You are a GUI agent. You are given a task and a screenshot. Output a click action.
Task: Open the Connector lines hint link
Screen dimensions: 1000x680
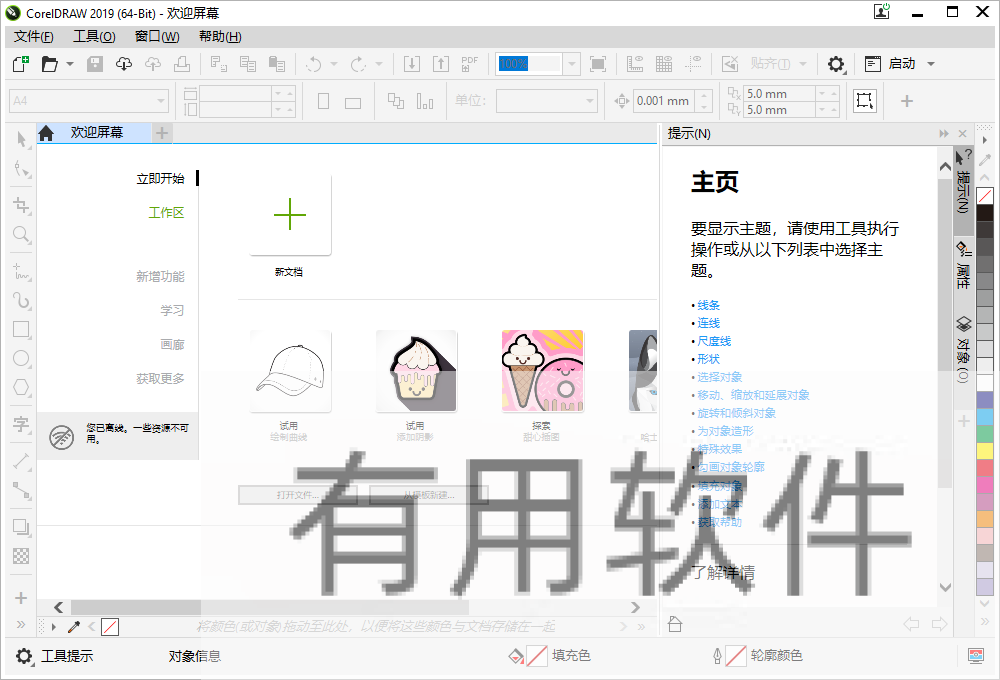(709, 323)
